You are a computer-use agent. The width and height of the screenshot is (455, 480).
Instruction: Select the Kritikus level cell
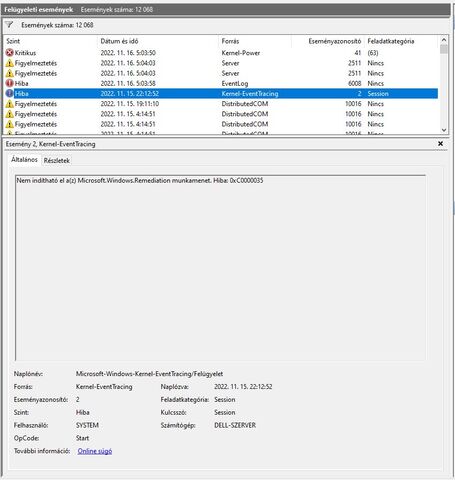(x=25, y=53)
